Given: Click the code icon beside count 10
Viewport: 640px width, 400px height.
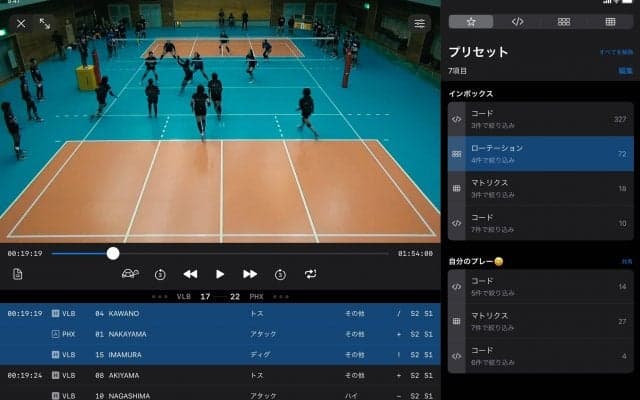Looking at the screenshot, I should (x=456, y=223).
